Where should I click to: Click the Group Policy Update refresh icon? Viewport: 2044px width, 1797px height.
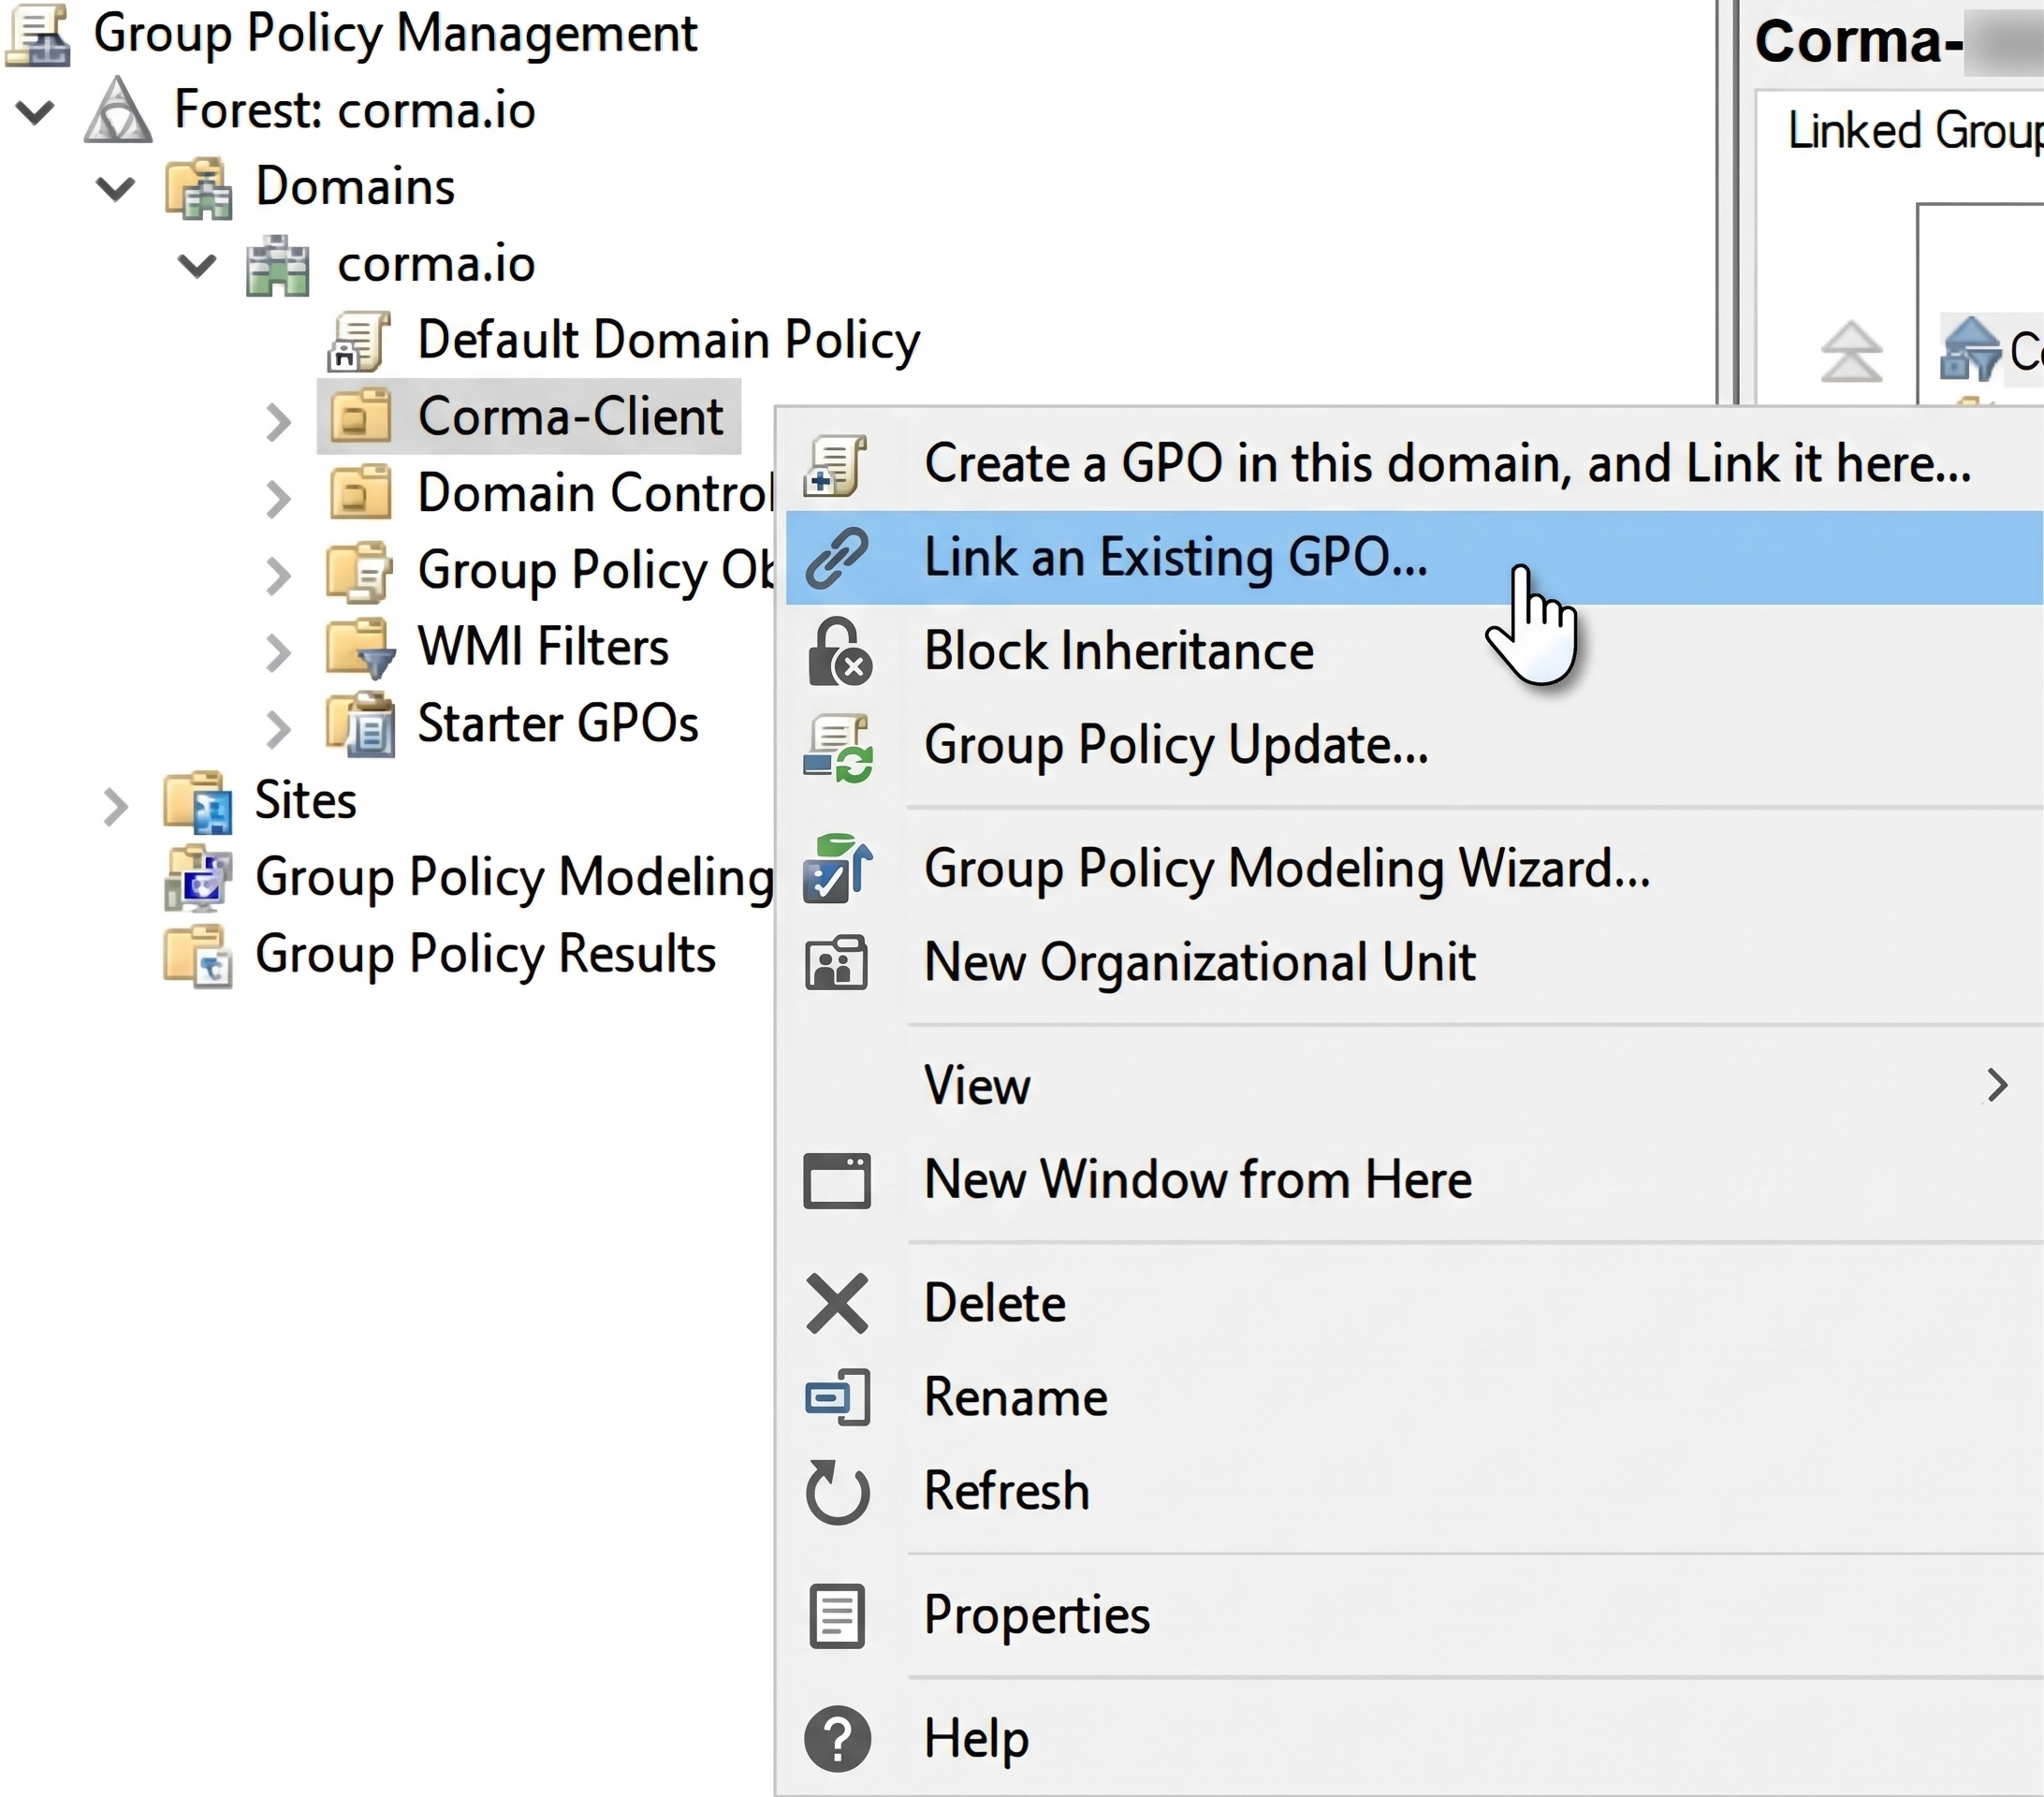pos(838,747)
